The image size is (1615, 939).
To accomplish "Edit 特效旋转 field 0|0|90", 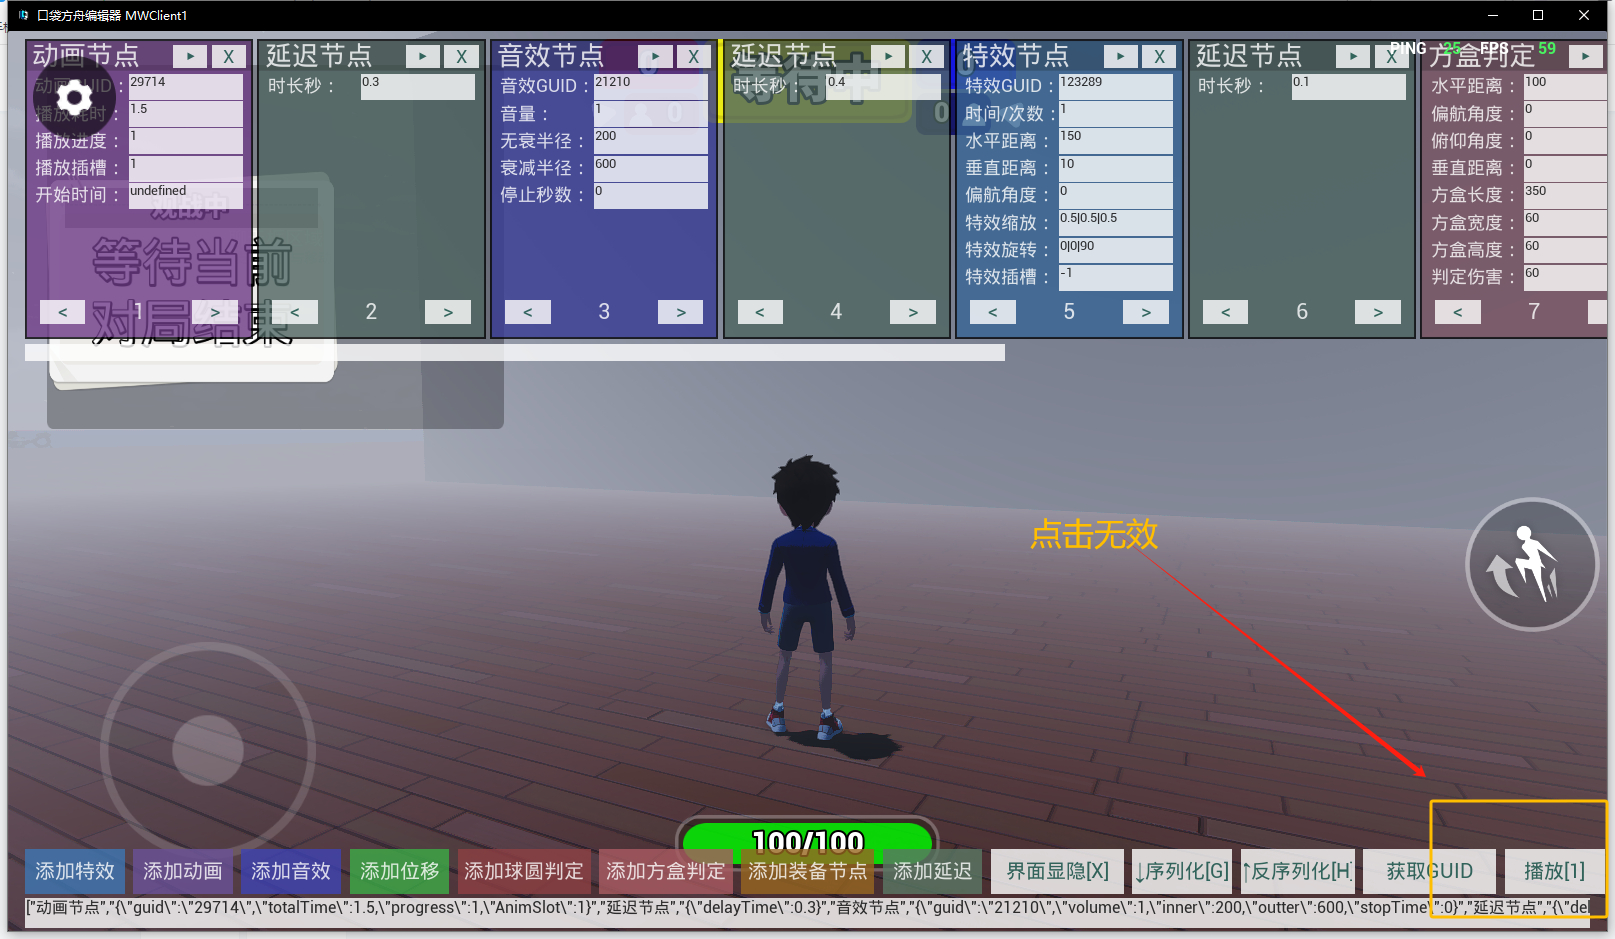I will (1116, 249).
